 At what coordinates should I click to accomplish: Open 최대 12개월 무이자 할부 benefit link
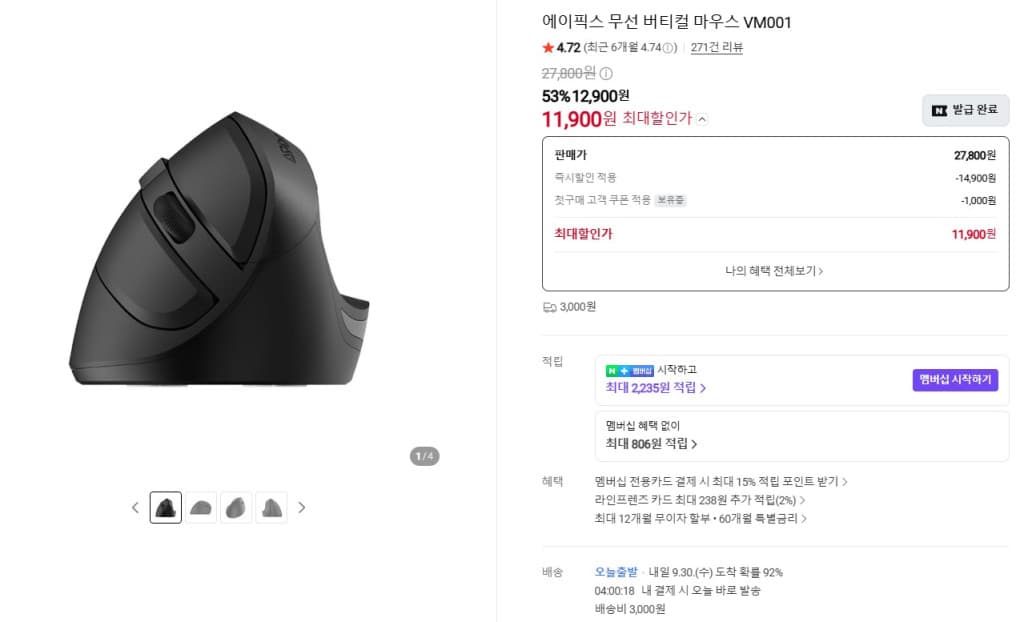point(701,518)
